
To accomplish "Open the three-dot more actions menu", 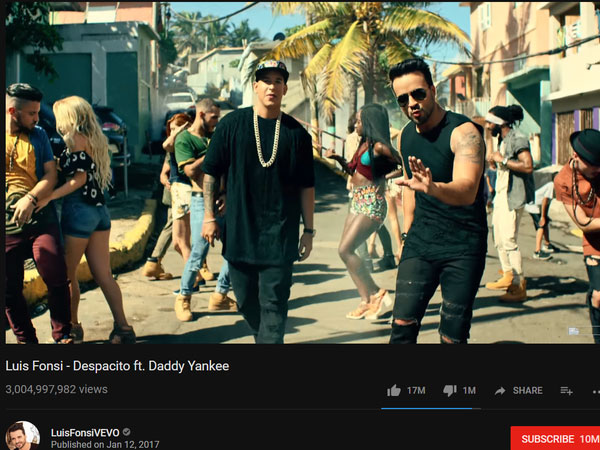I will tap(596, 391).
